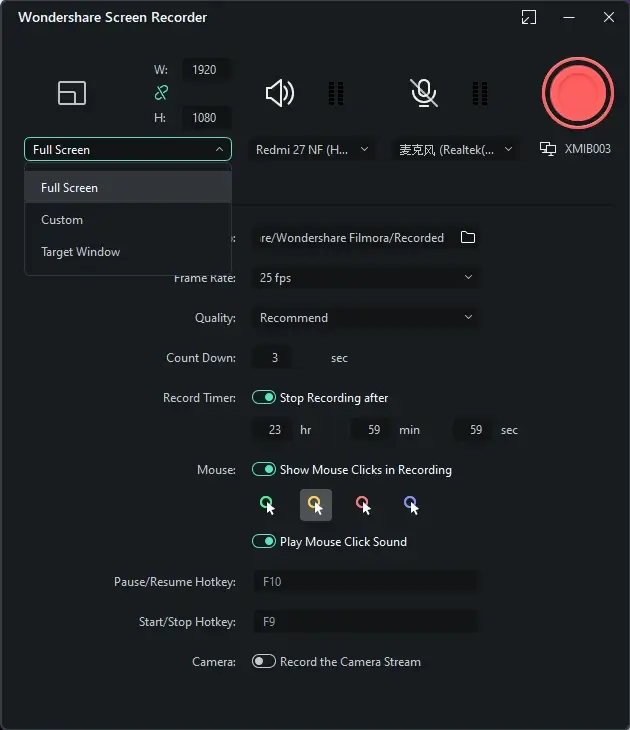This screenshot has height=730, width=630.
Task: Open the 25 fps Frame Rate dropdown
Action: 366,277
